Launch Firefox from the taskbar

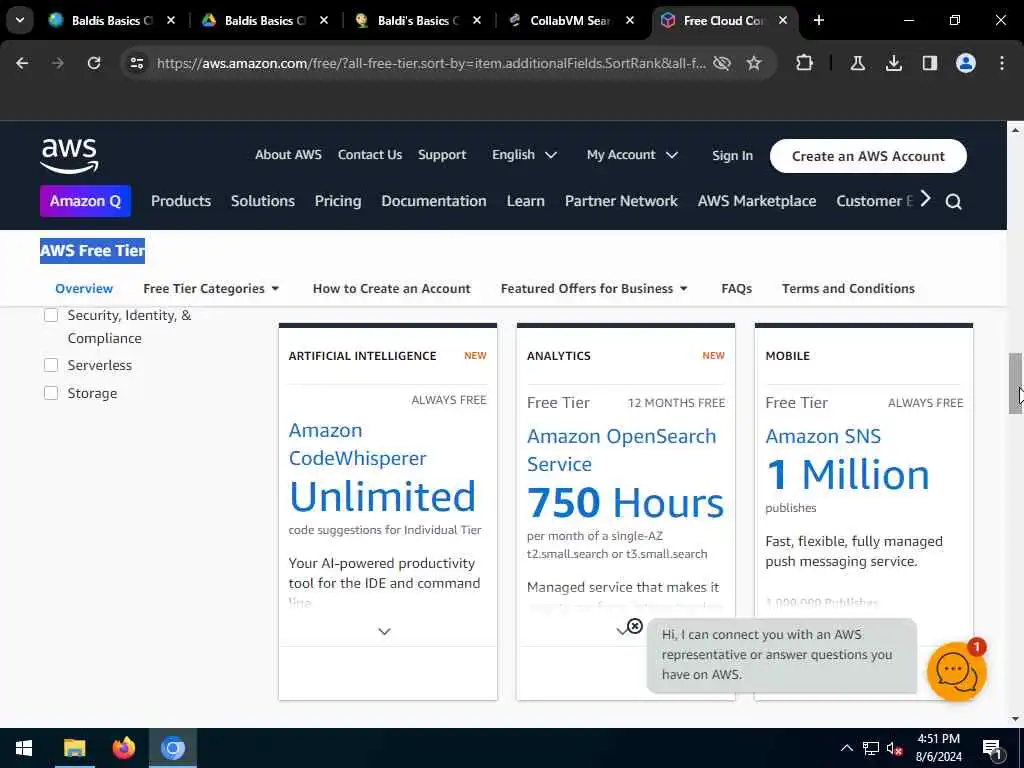[123, 748]
